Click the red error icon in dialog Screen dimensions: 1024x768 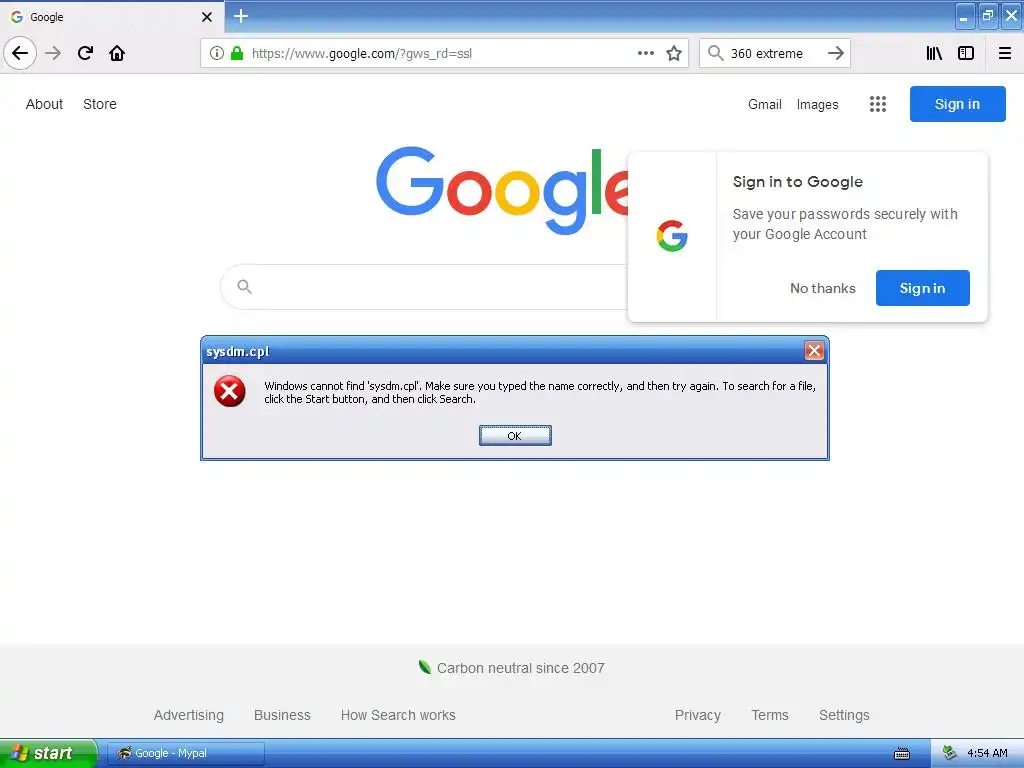pyautogui.click(x=229, y=391)
